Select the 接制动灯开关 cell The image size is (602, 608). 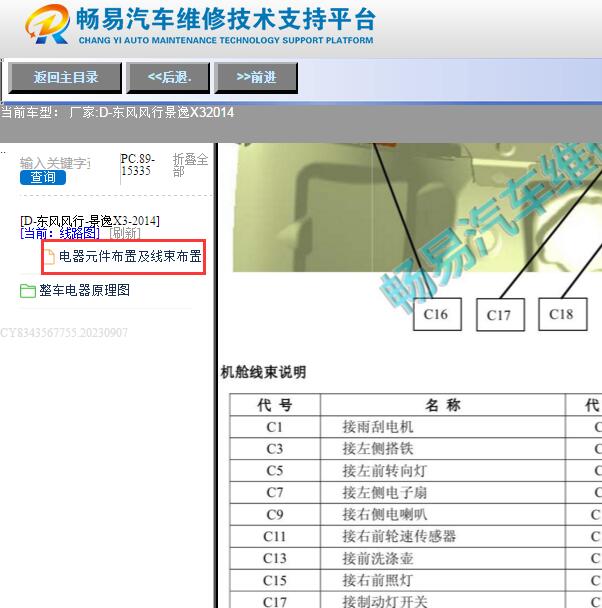coord(442,600)
